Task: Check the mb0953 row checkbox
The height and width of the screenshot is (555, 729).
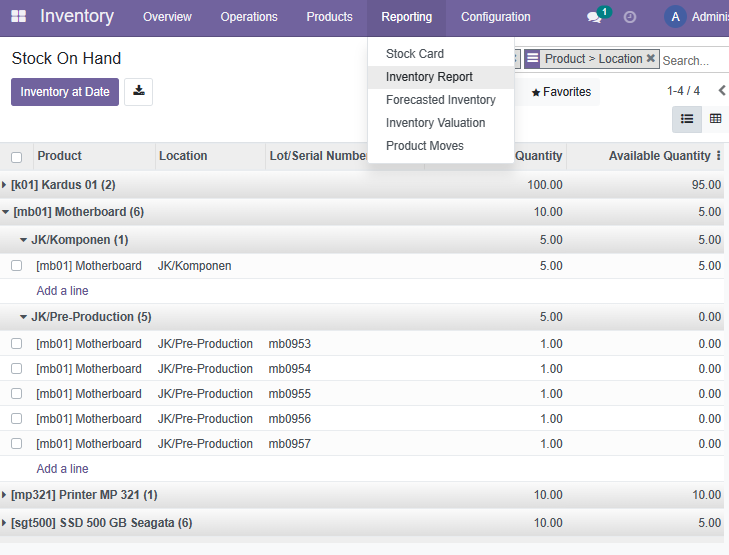Action: point(17,344)
